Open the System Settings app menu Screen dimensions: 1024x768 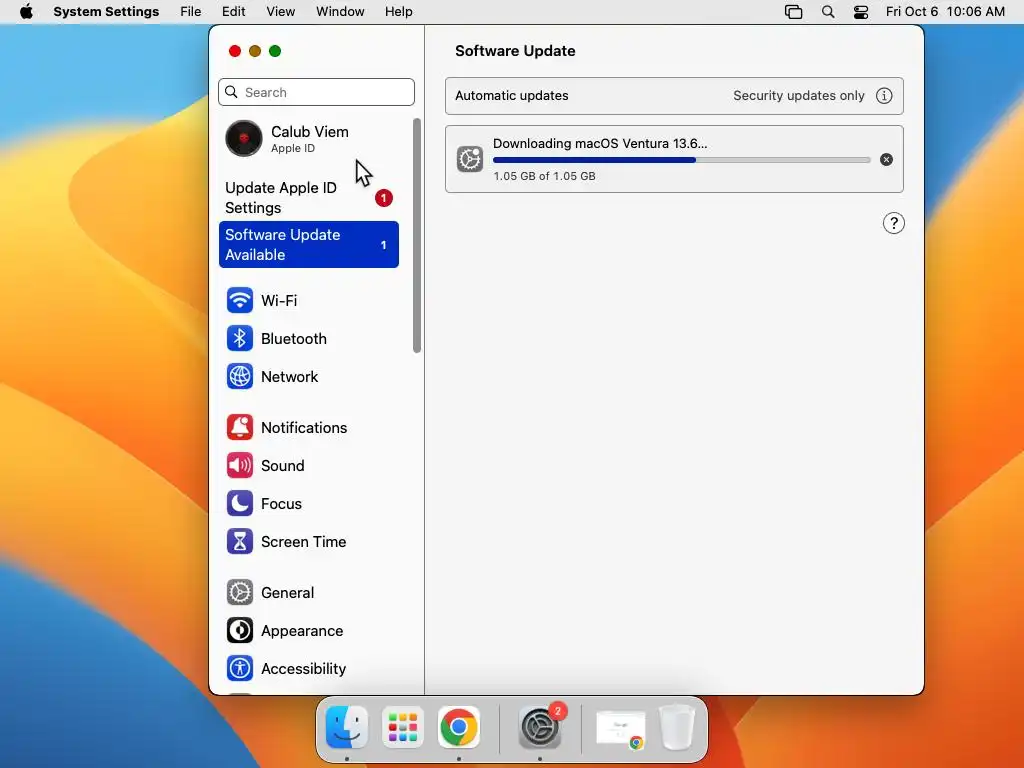(106, 12)
